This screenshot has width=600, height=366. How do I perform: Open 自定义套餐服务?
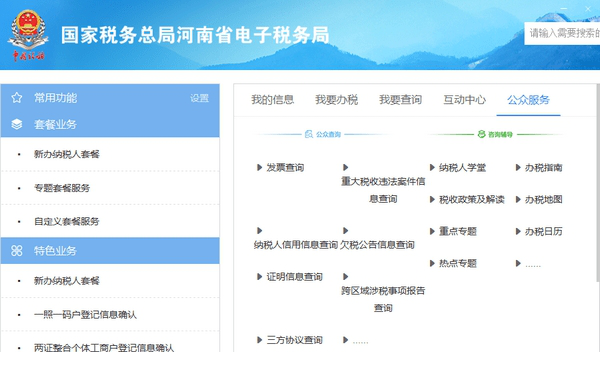67,221
